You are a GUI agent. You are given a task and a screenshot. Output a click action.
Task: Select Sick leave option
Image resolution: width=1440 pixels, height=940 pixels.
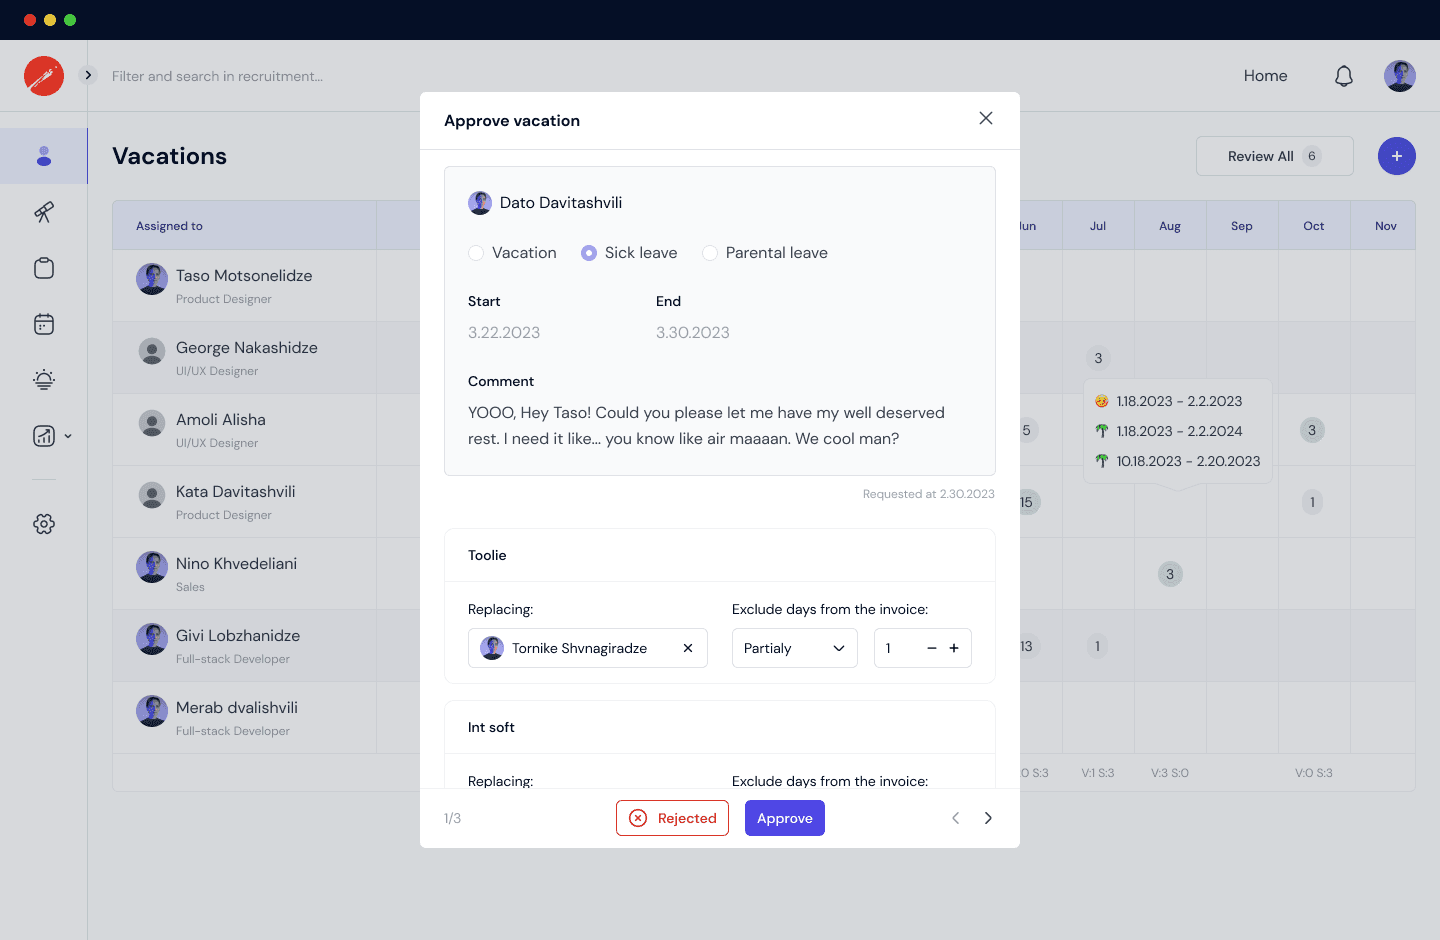pyautogui.click(x=589, y=253)
